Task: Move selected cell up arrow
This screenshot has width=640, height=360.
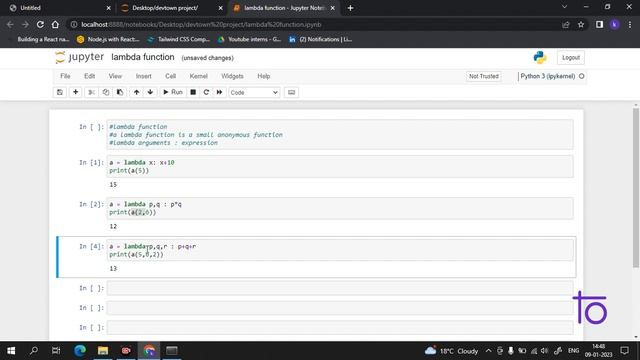Action: tap(136, 92)
